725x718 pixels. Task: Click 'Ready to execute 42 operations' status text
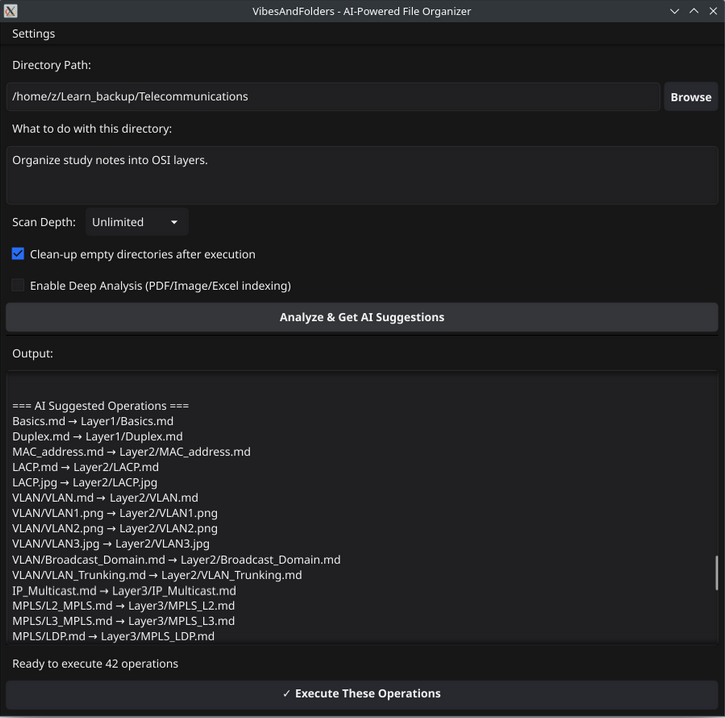[95, 664]
